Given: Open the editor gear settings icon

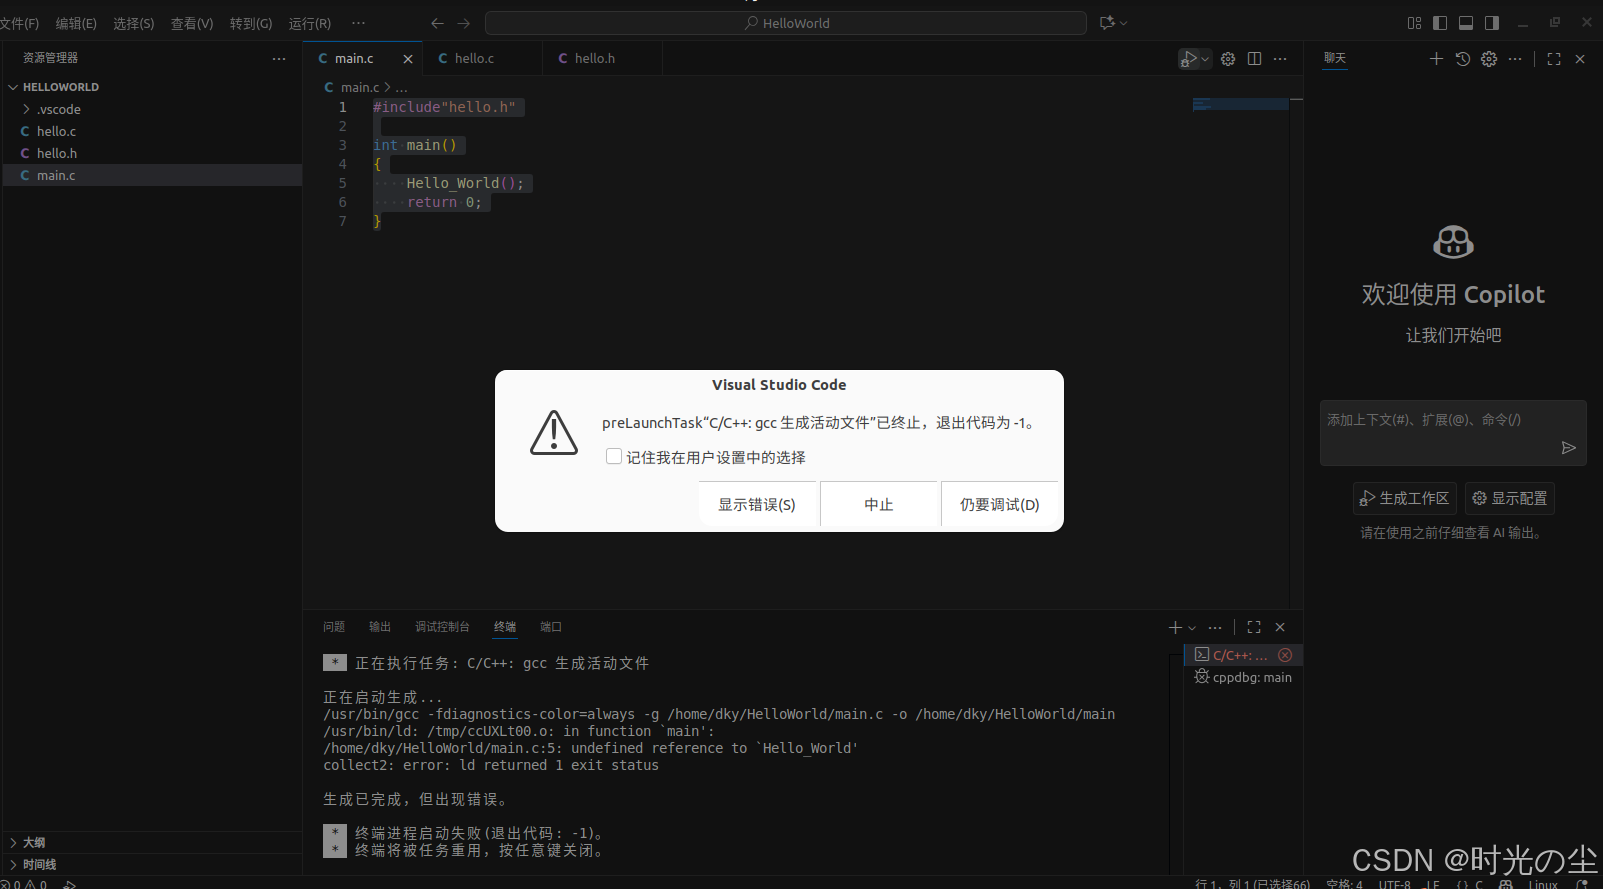Looking at the screenshot, I should click(x=1228, y=59).
